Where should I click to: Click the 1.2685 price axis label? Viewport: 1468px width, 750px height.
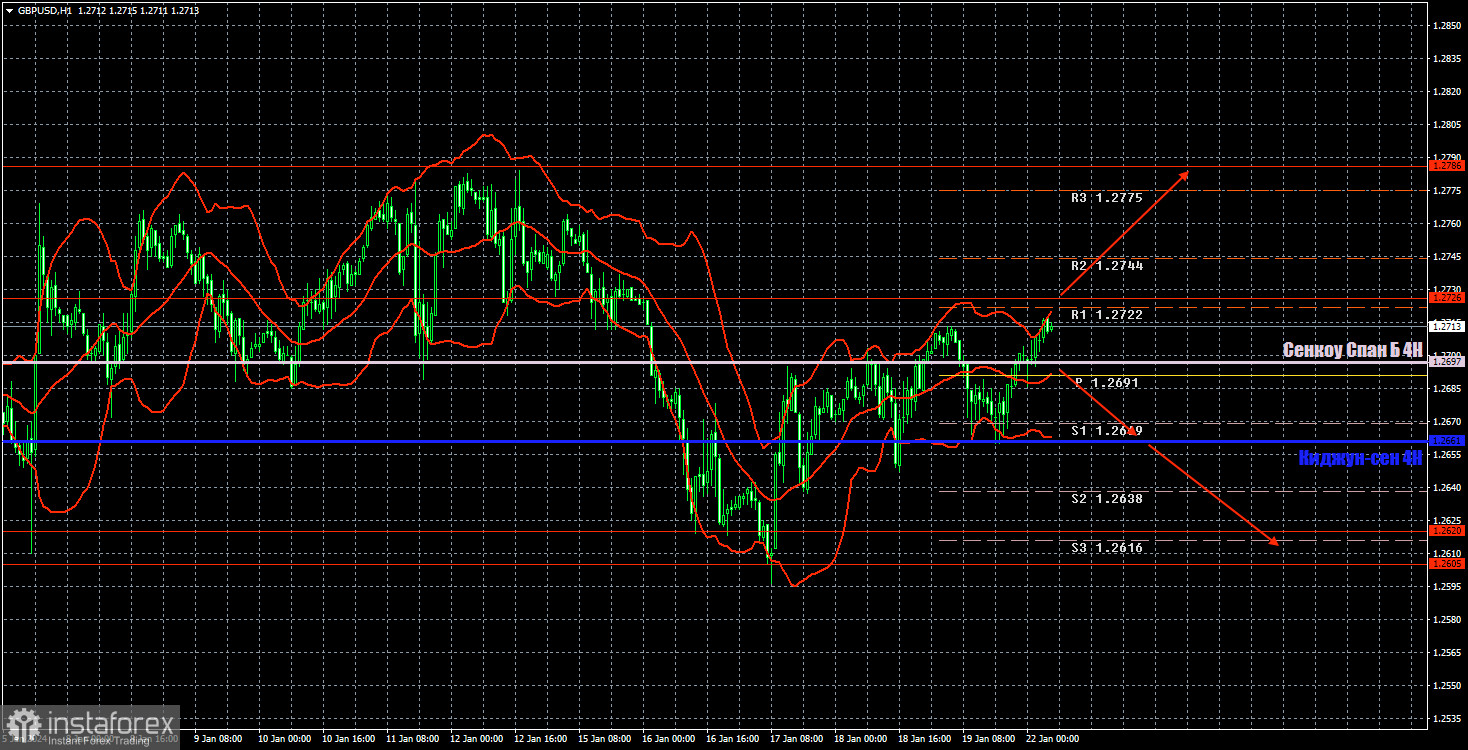coord(1447,388)
